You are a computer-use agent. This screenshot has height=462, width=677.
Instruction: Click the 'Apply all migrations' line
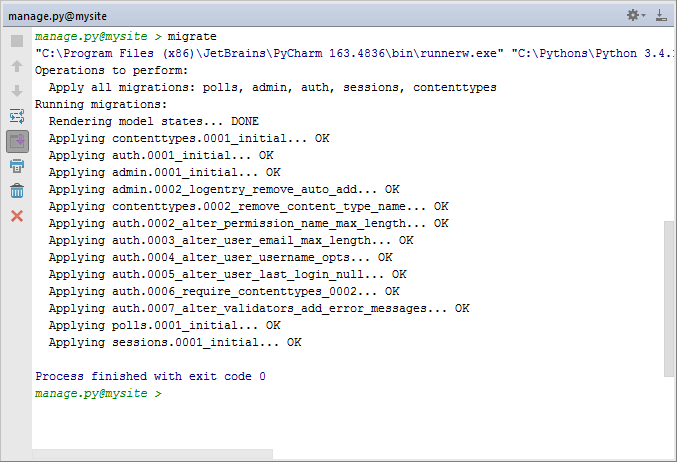pos(272,88)
